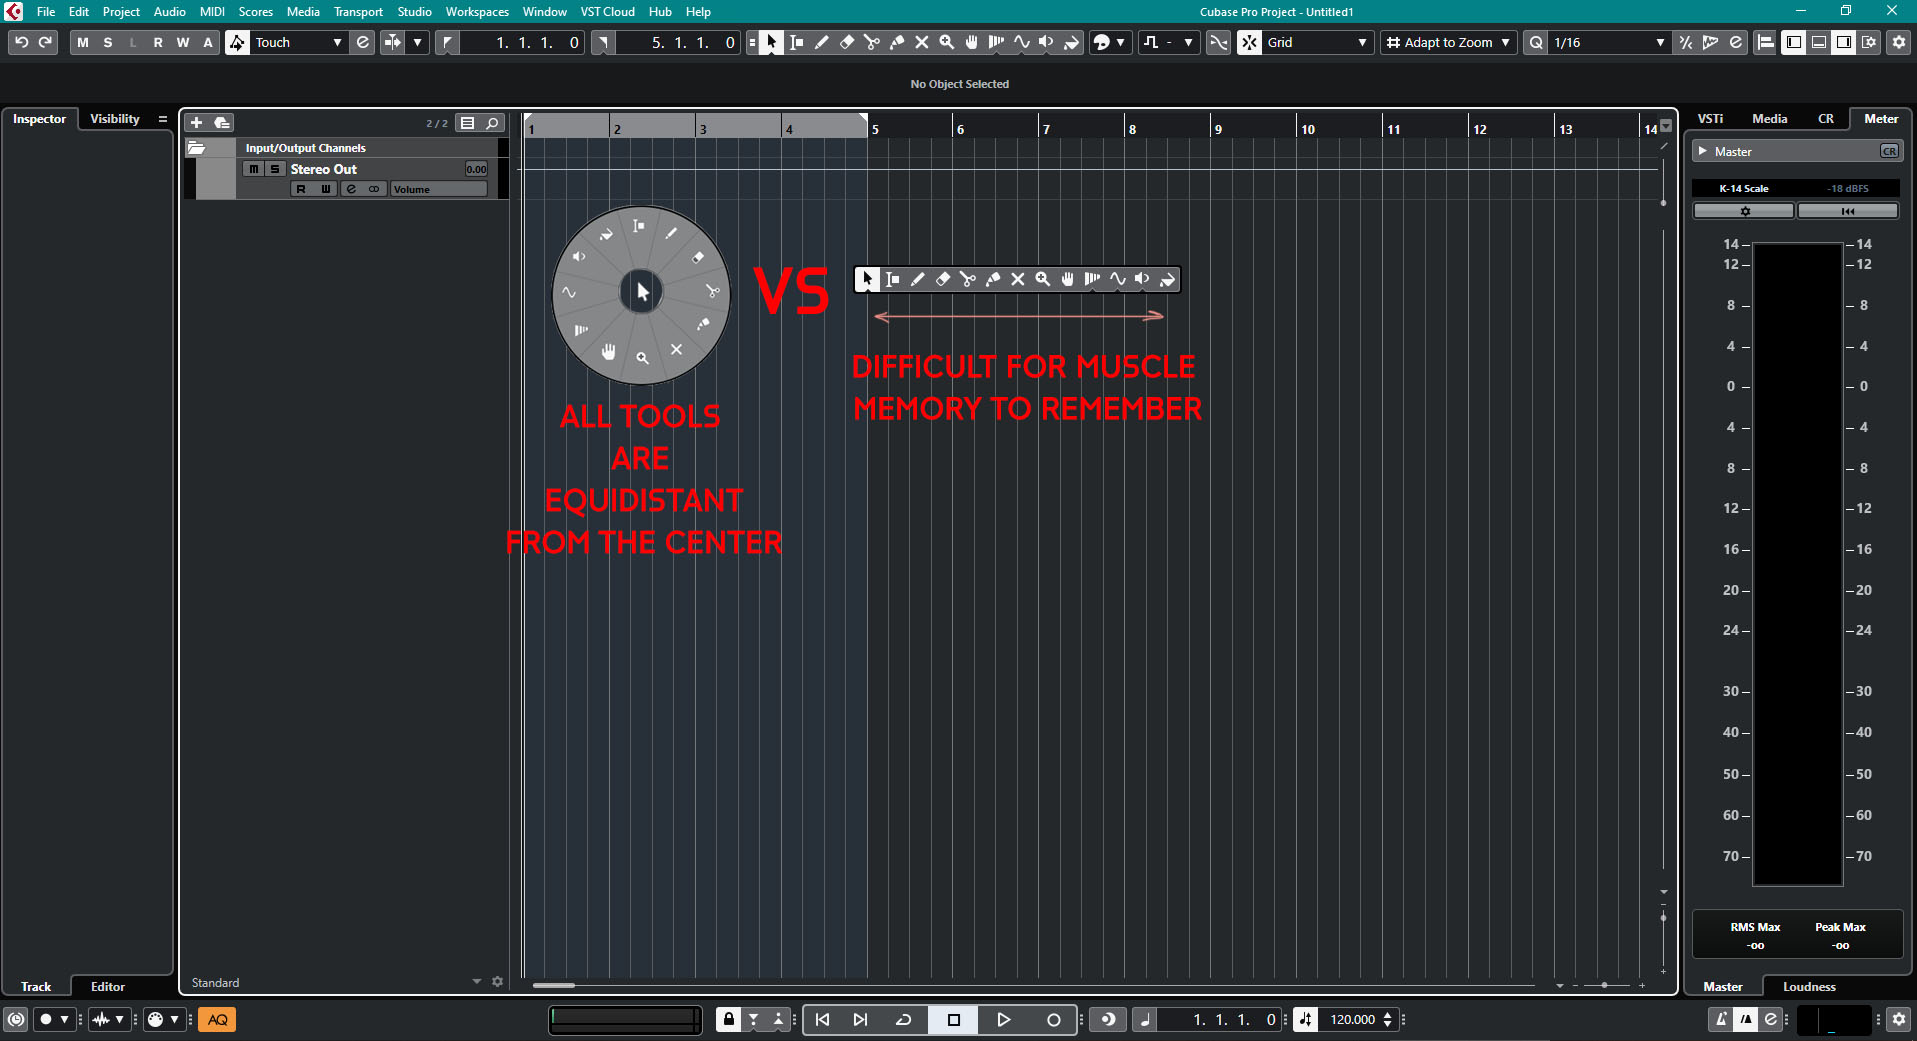This screenshot has width=1917, height=1041.
Task: Open the Adapt to Zoom grid dropdown
Action: click(1447, 42)
